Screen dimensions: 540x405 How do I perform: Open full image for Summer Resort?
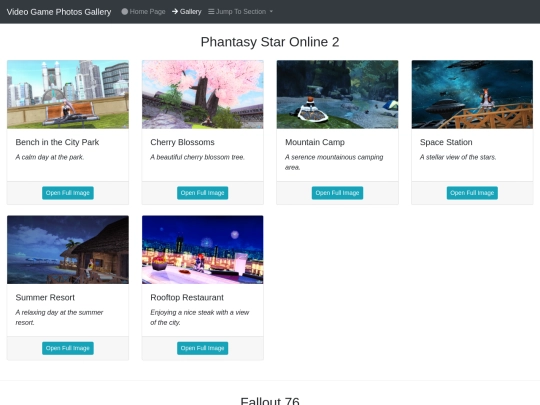coord(68,348)
